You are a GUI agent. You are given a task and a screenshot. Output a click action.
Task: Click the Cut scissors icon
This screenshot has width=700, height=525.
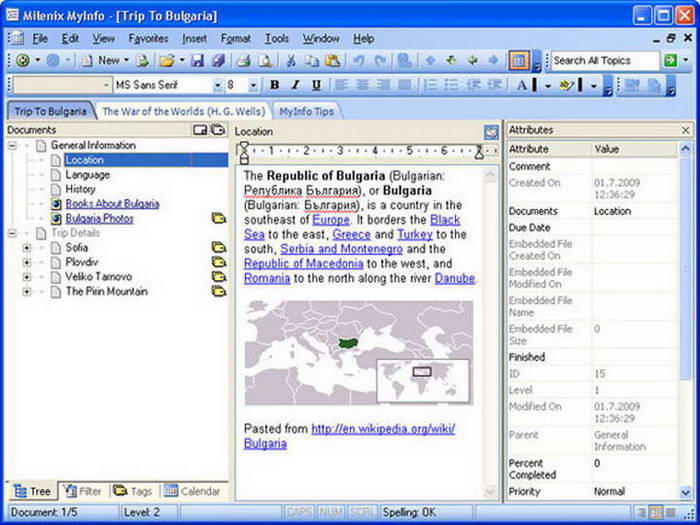(291, 60)
